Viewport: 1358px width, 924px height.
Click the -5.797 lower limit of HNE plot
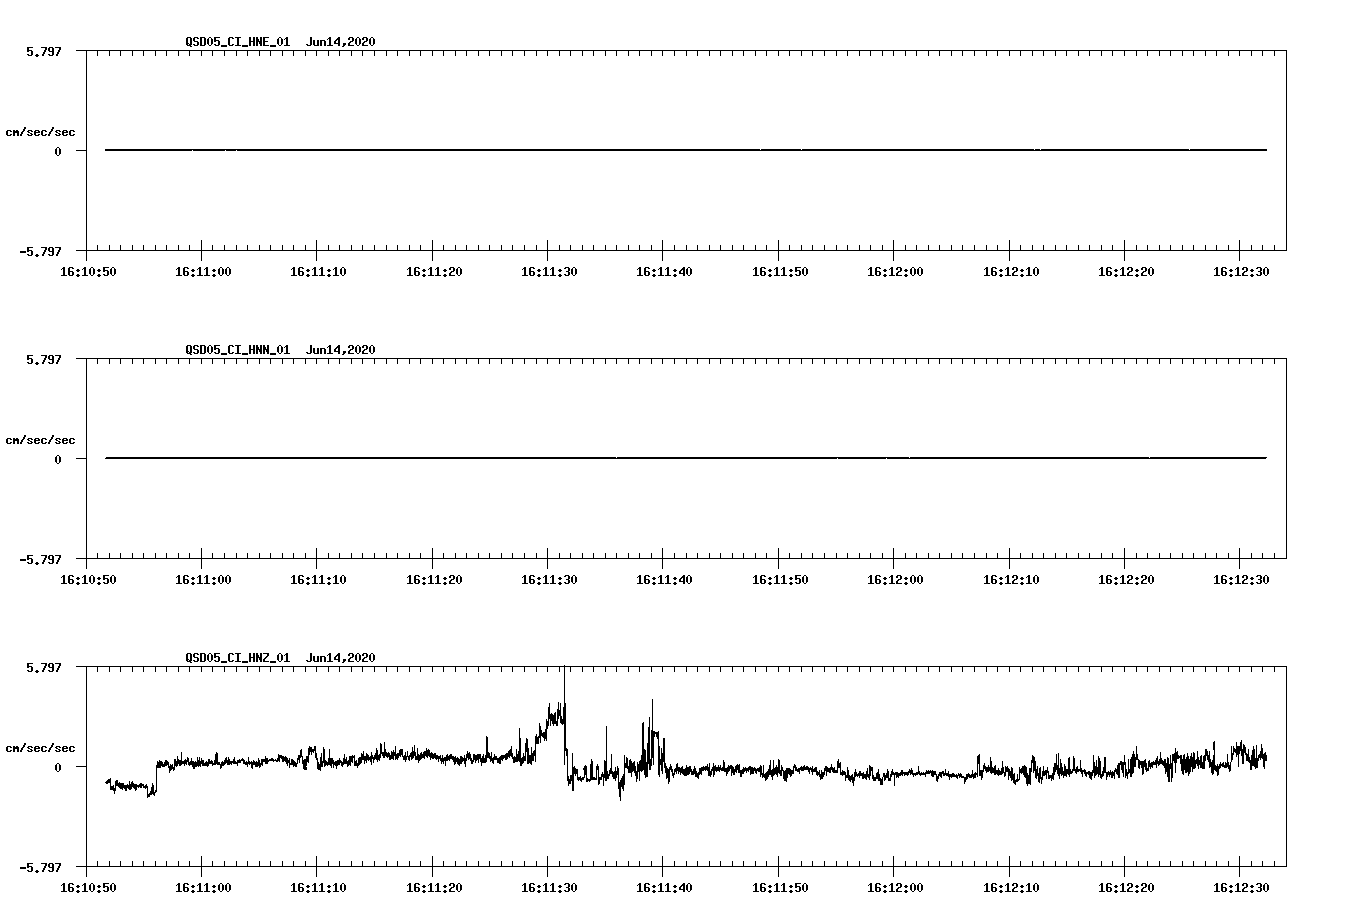pyautogui.click(x=40, y=251)
